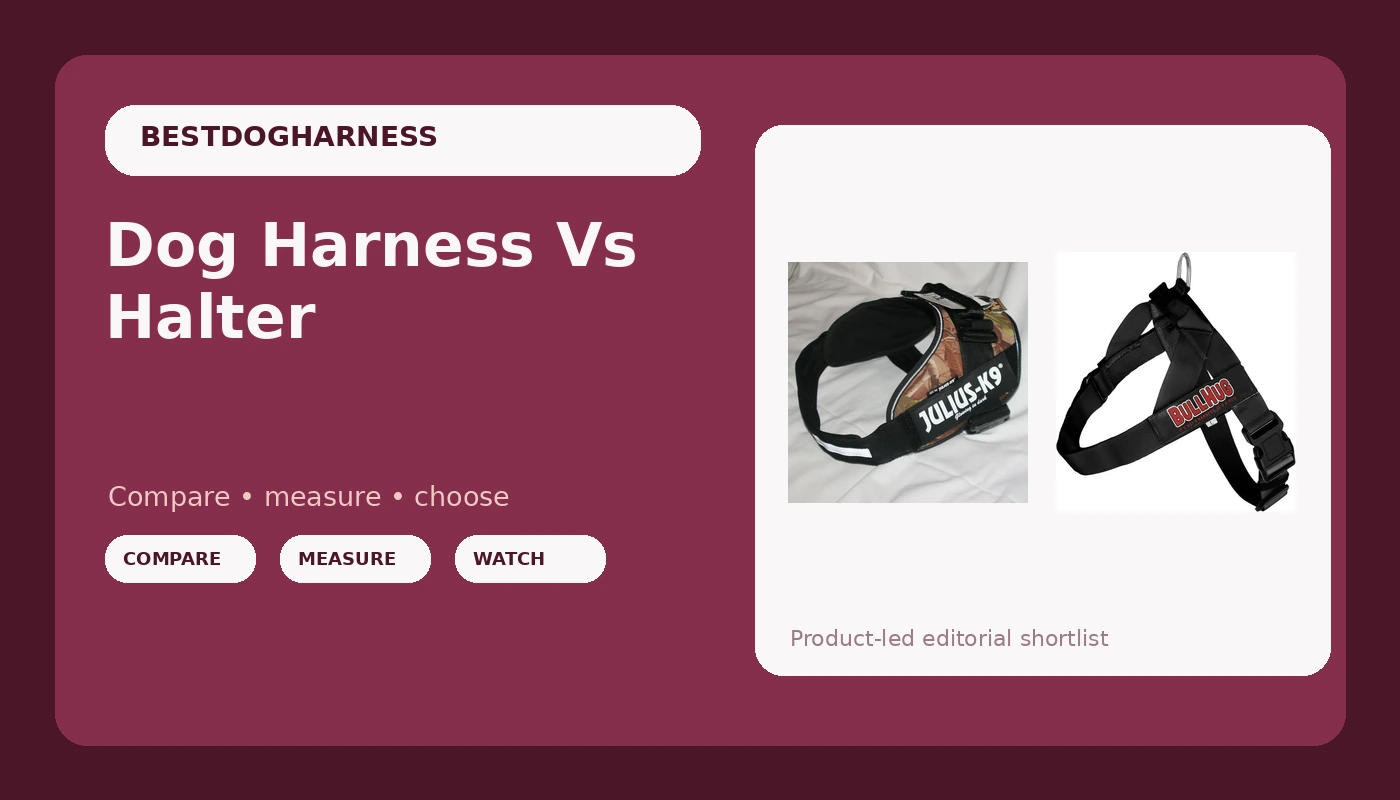Screen dimensions: 1400x800
Task: Click the metal ring atop the black harness
Action: pyautogui.click(x=1184, y=268)
